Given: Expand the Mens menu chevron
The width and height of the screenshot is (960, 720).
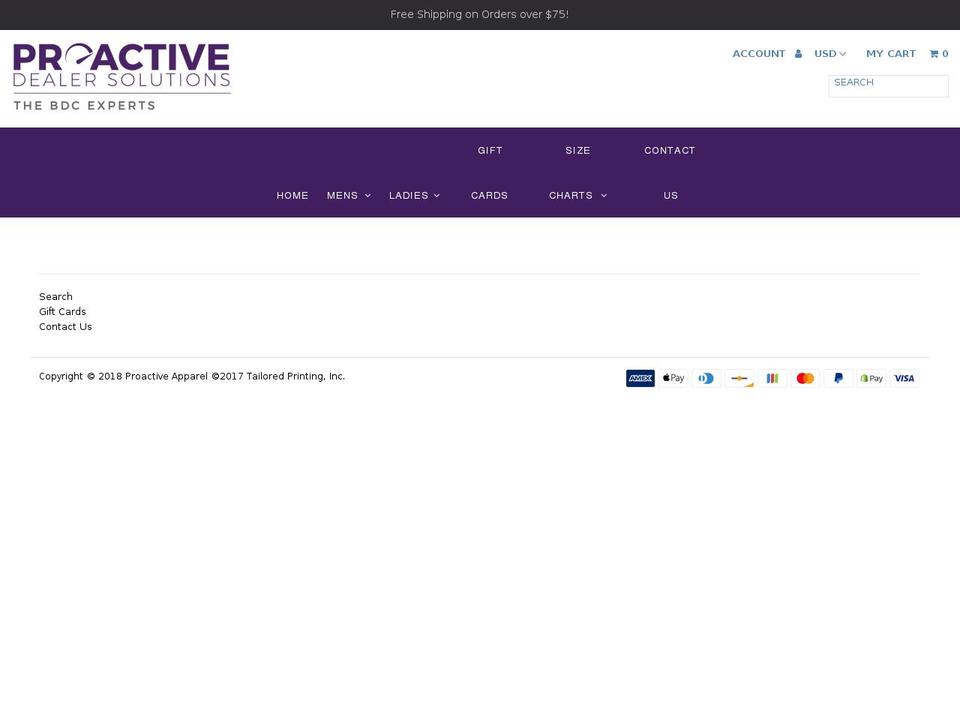Looking at the screenshot, I should pyautogui.click(x=368, y=196).
